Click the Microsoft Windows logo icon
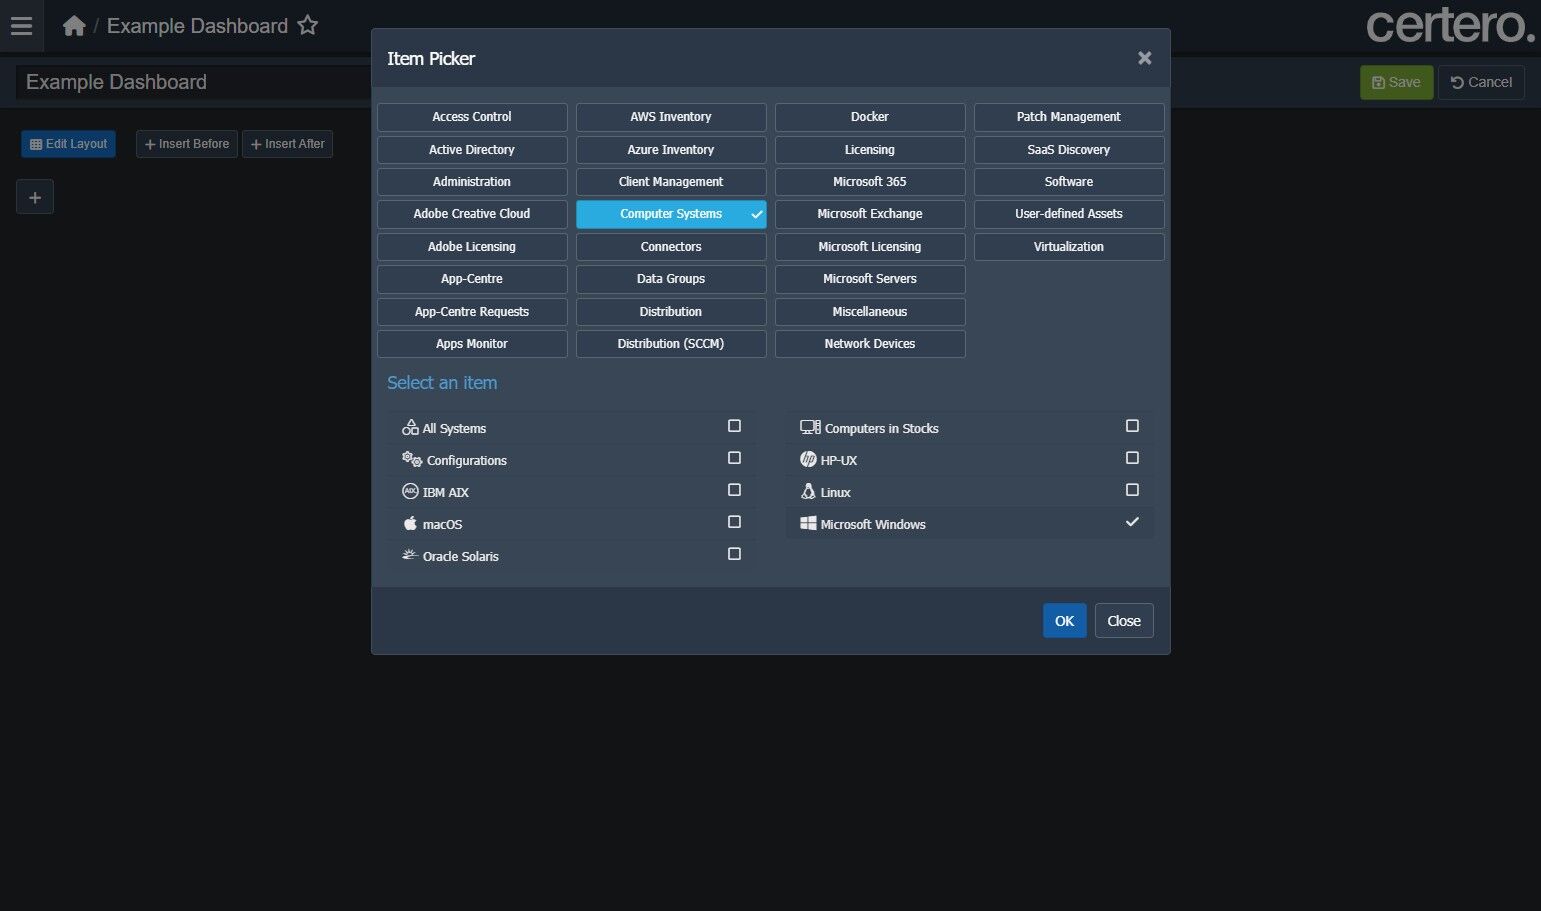The width and height of the screenshot is (1541, 911). point(808,524)
